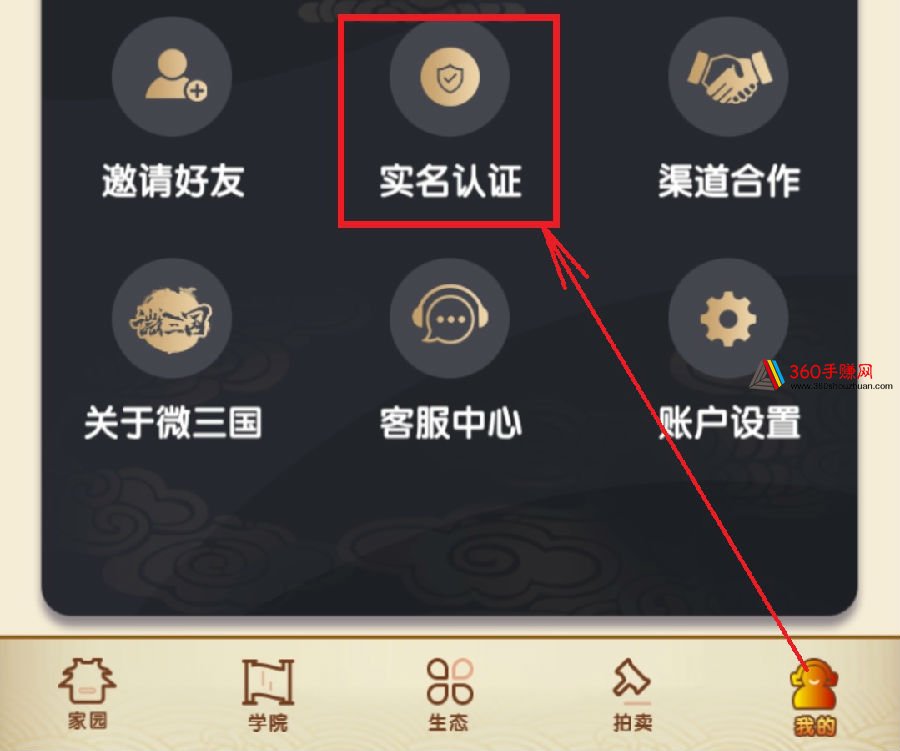Image resolution: width=900 pixels, height=751 pixels.
Task: Click the 渠道合作 label
Action: (x=729, y=181)
